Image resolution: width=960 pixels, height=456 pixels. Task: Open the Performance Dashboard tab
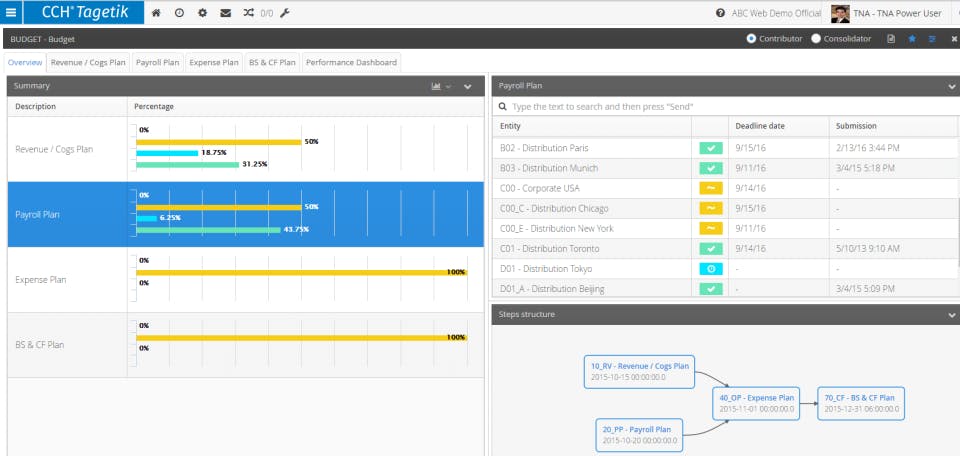point(351,62)
